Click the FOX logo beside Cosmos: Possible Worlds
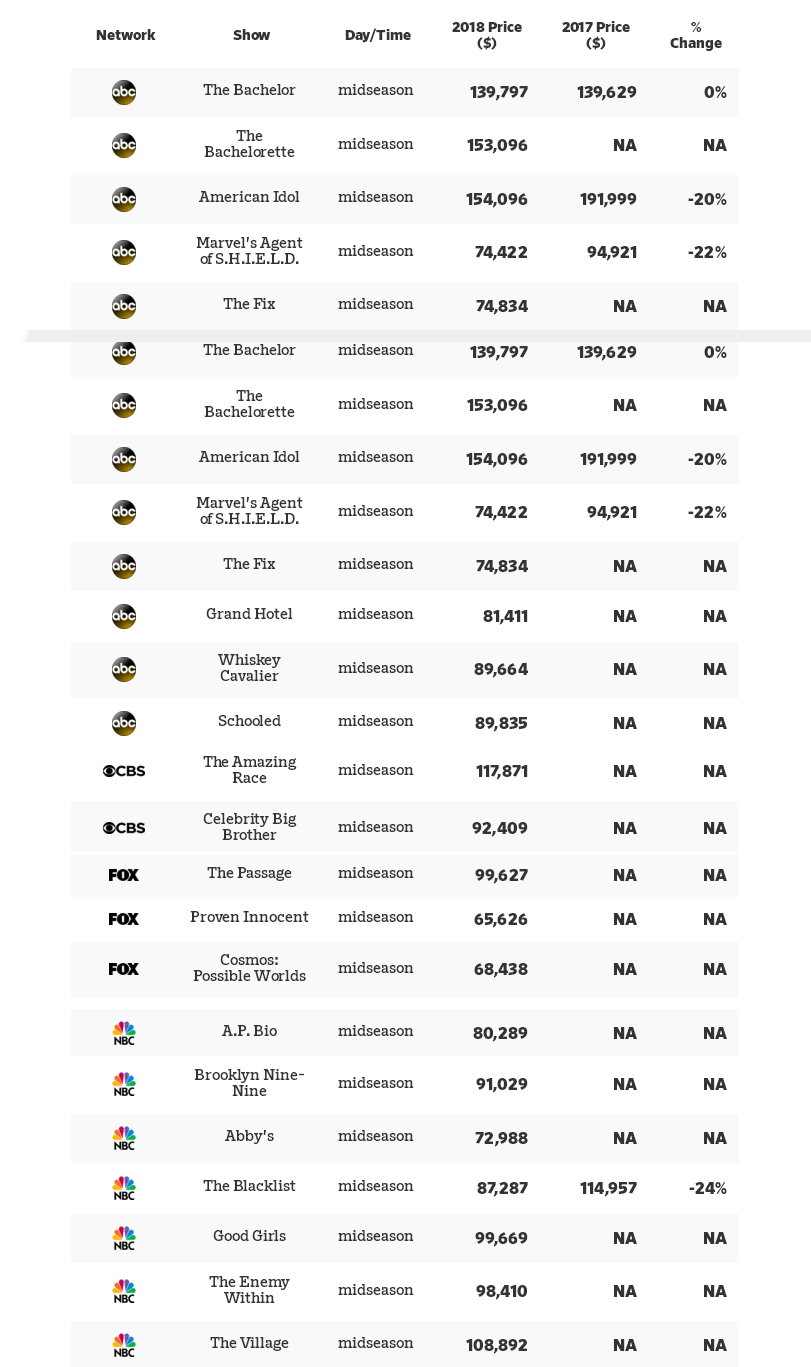This screenshot has height=1367, width=811. click(x=124, y=969)
